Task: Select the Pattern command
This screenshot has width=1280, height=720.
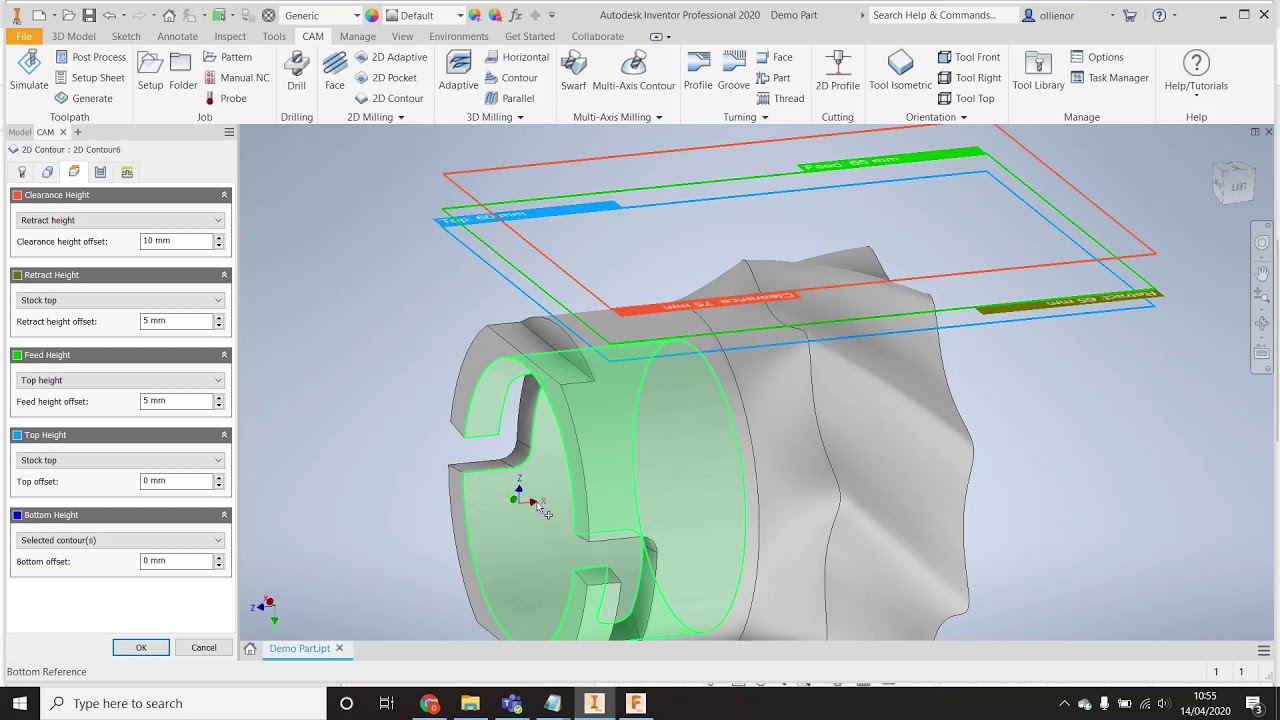Action: point(227,57)
